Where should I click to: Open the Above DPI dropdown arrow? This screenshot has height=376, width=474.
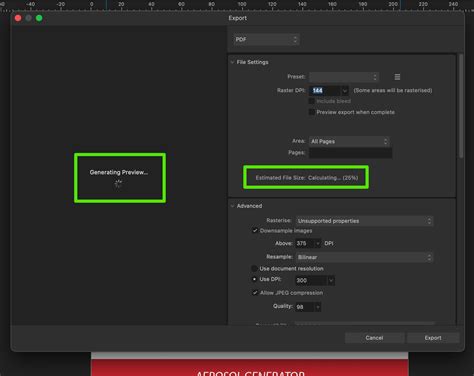point(318,243)
